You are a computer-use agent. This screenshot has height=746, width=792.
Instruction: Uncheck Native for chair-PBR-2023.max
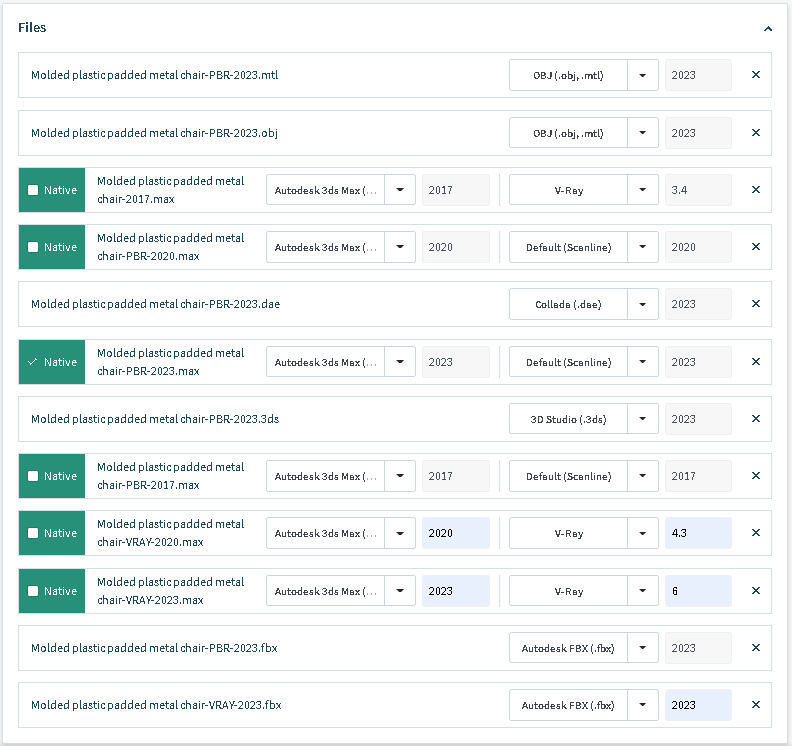tap(33, 362)
